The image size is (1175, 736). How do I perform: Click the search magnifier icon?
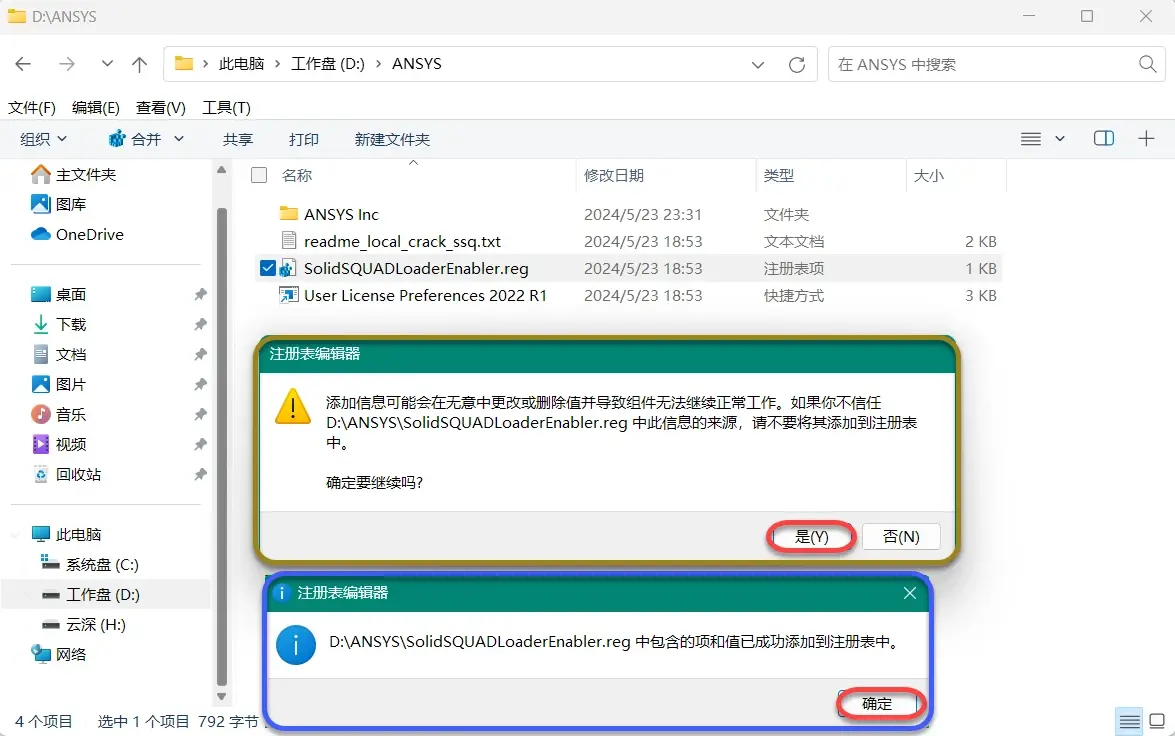coord(1147,64)
